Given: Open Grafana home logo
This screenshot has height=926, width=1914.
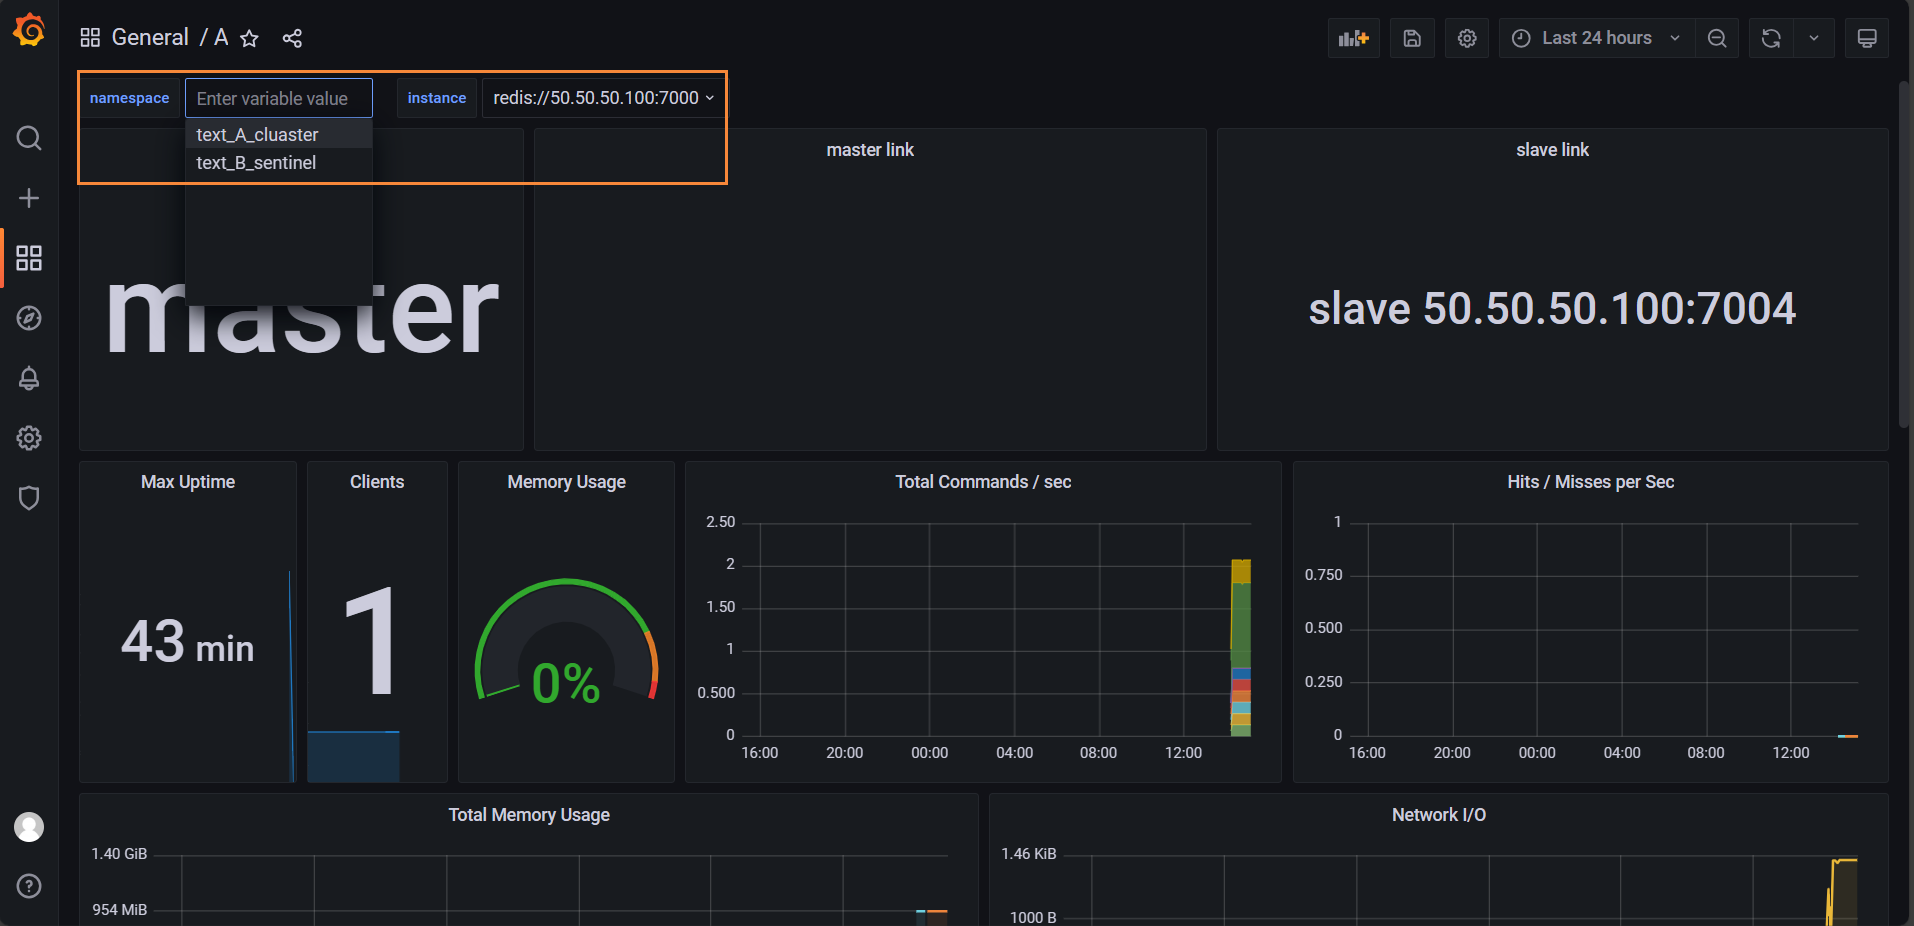Looking at the screenshot, I should coord(29,30).
